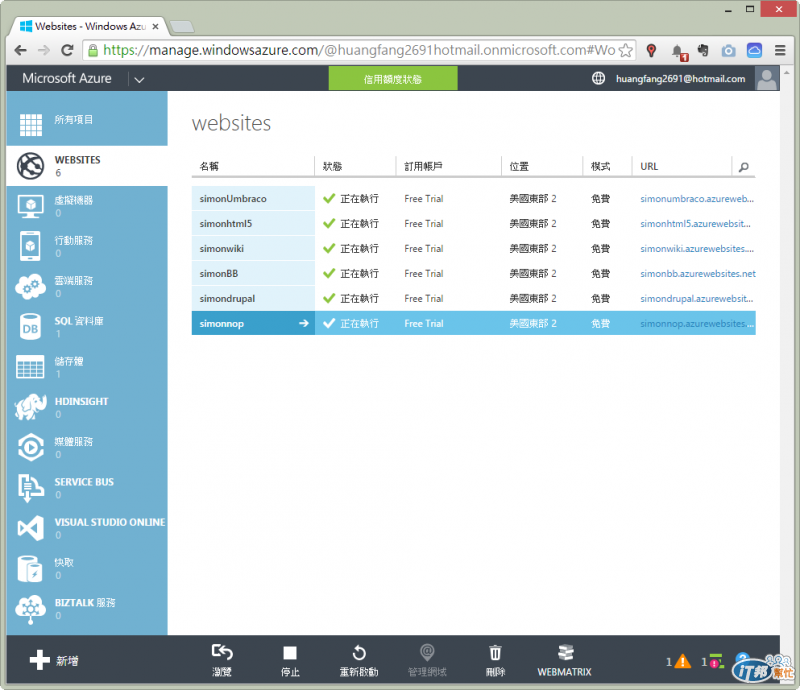This screenshot has width=800, height=690.
Task: Select the simonhtml5 website row
Action: (473, 224)
